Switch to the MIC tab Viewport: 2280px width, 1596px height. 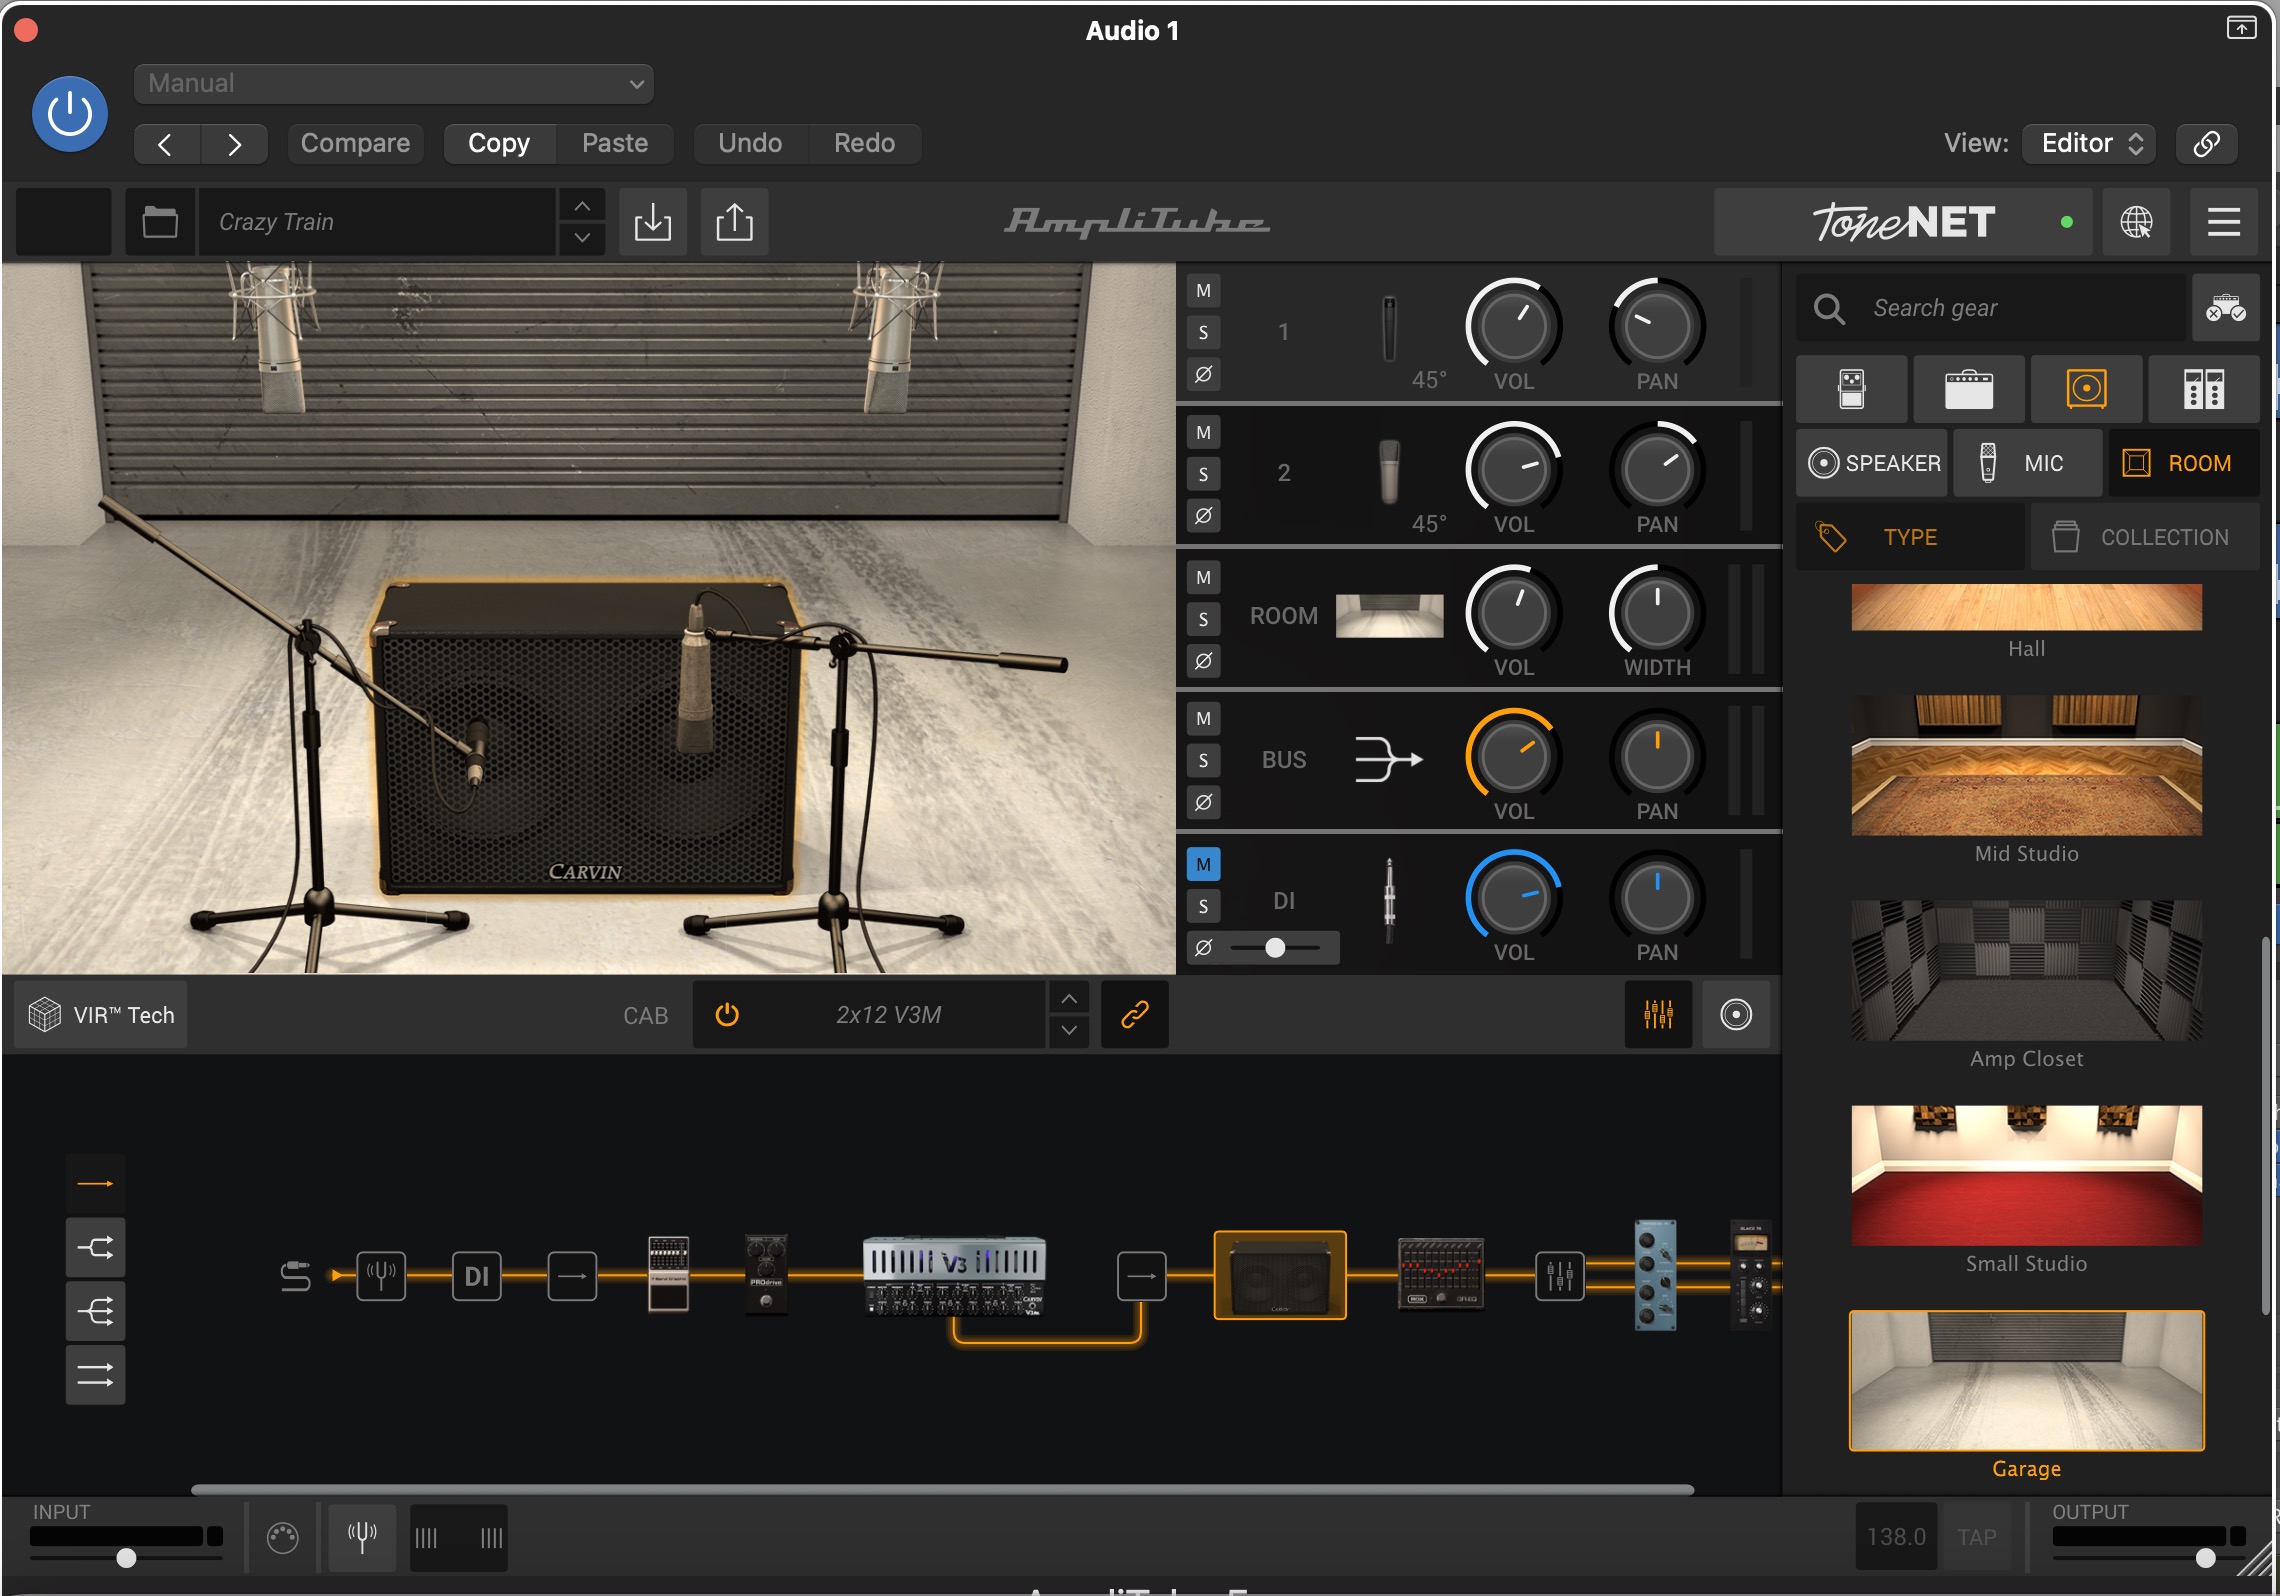(x=2027, y=463)
